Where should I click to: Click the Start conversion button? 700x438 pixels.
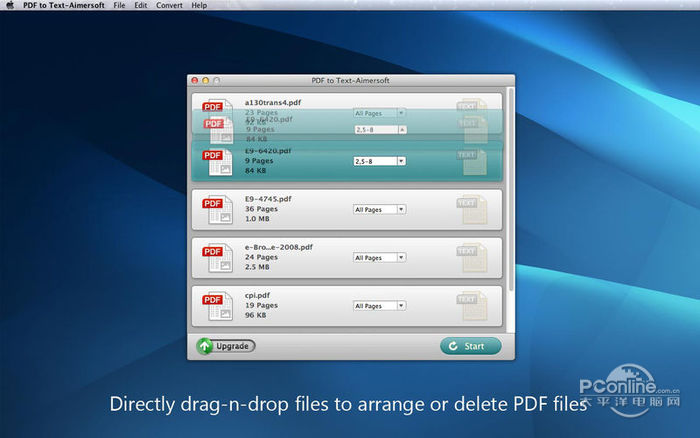(x=471, y=346)
